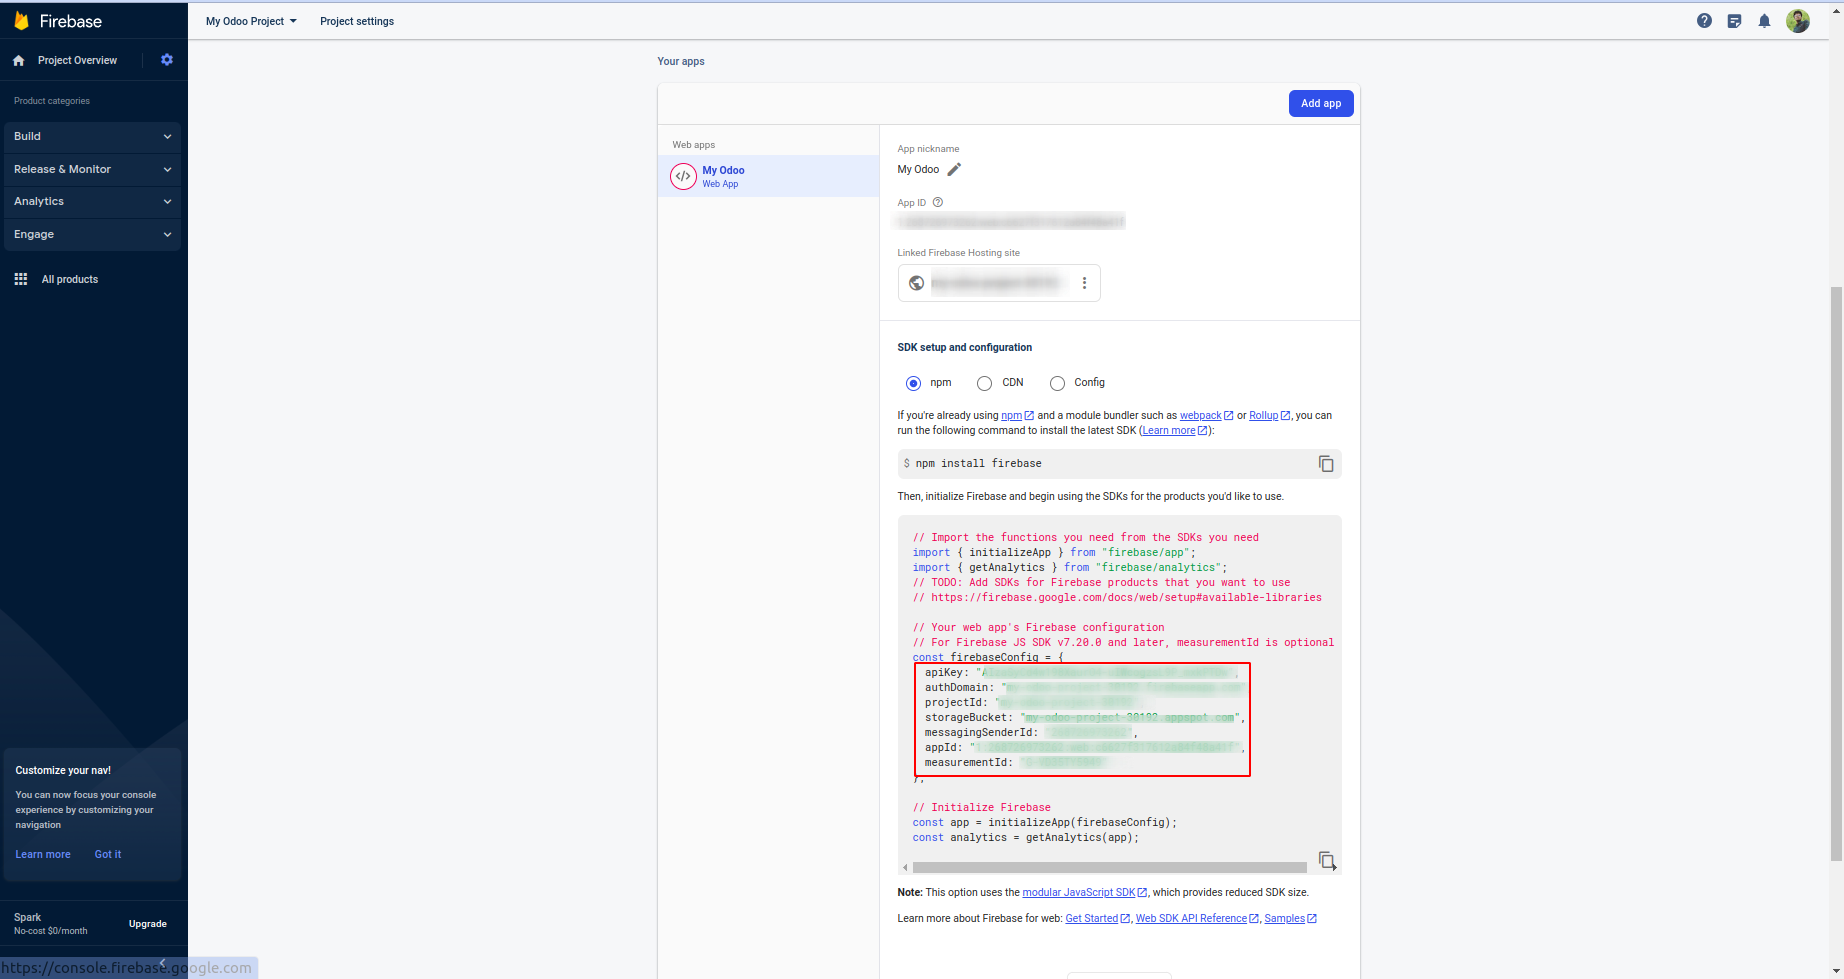The width and height of the screenshot is (1844, 979).
Task: Click the 'Linked Firebase Hosting site' label
Action: [958, 253]
